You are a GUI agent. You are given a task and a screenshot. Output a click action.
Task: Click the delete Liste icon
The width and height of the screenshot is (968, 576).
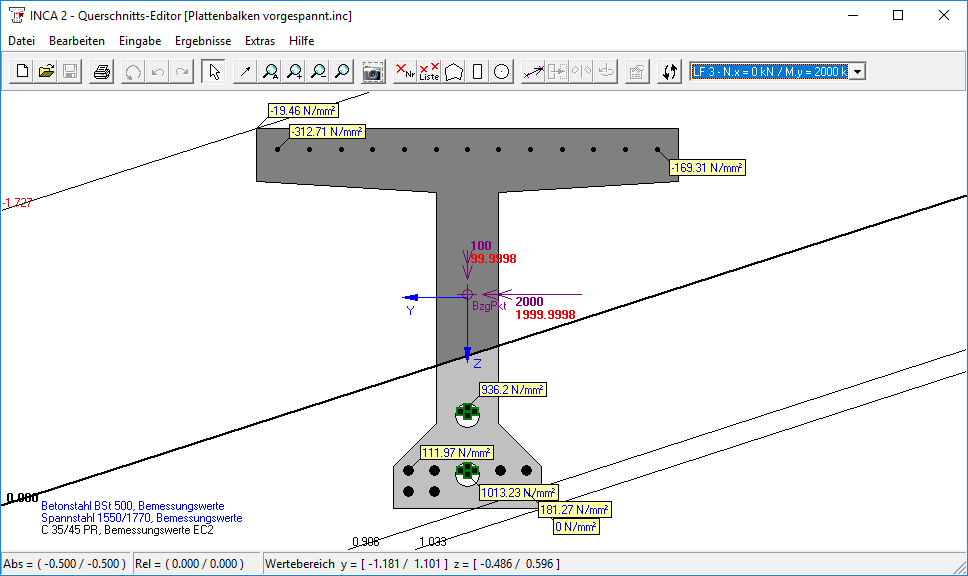(x=429, y=71)
